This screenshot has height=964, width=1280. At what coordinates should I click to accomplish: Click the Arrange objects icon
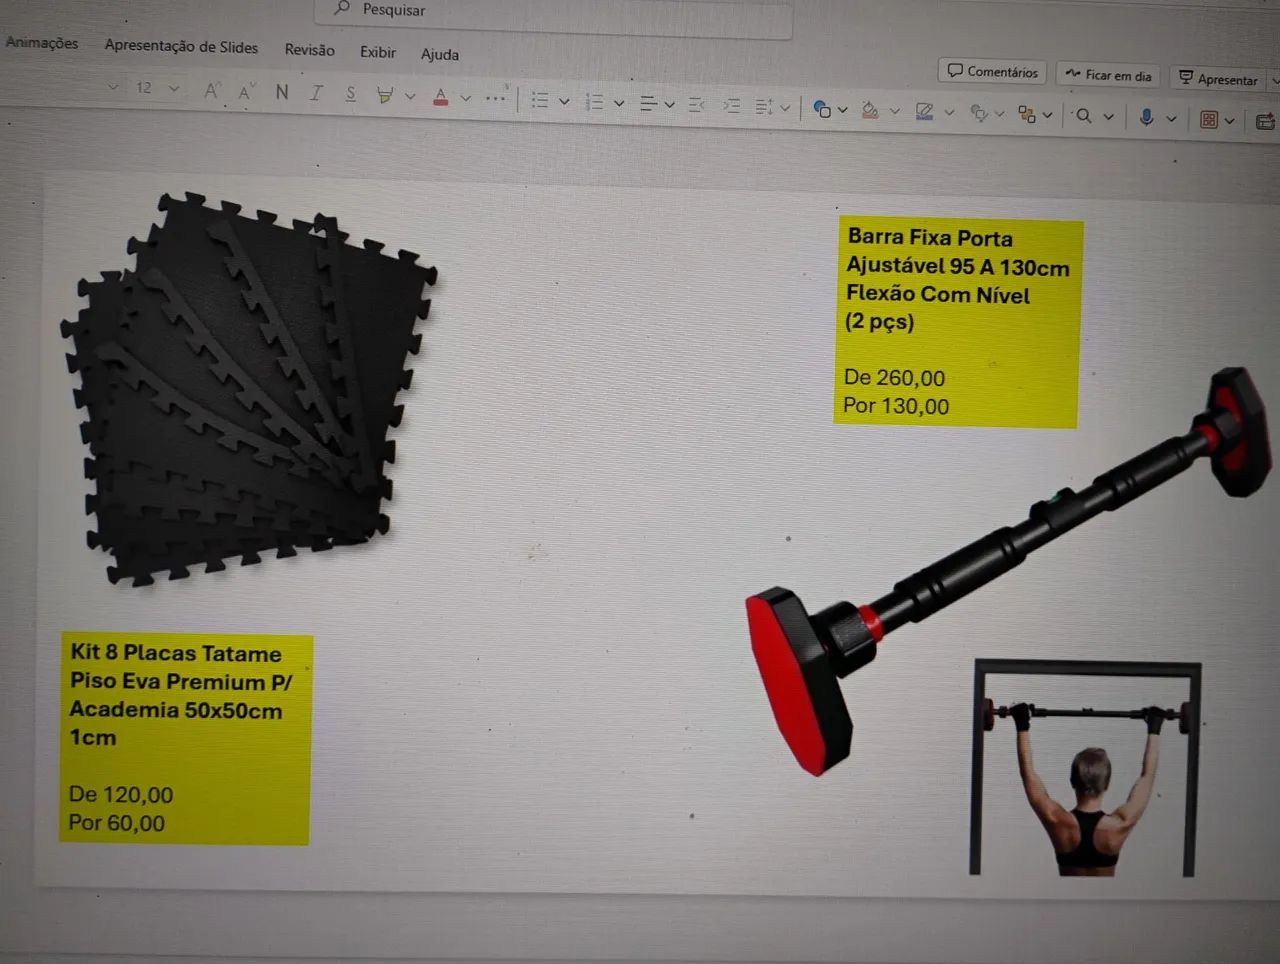1027,114
